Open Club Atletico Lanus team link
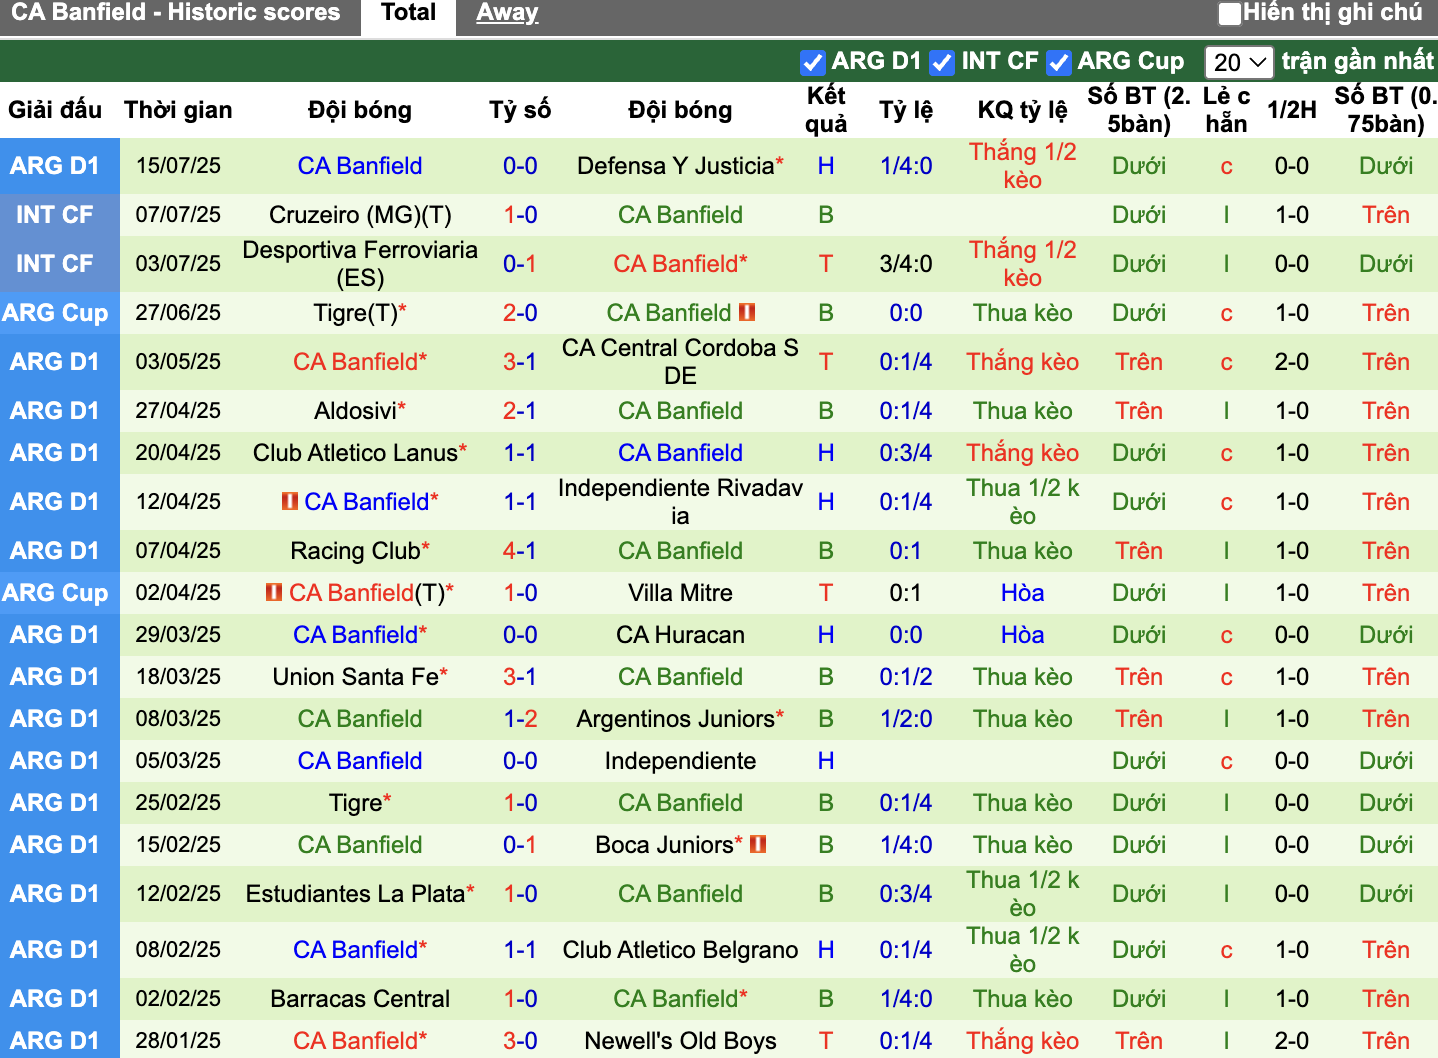The height and width of the screenshot is (1058, 1438). pyautogui.click(x=355, y=453)
